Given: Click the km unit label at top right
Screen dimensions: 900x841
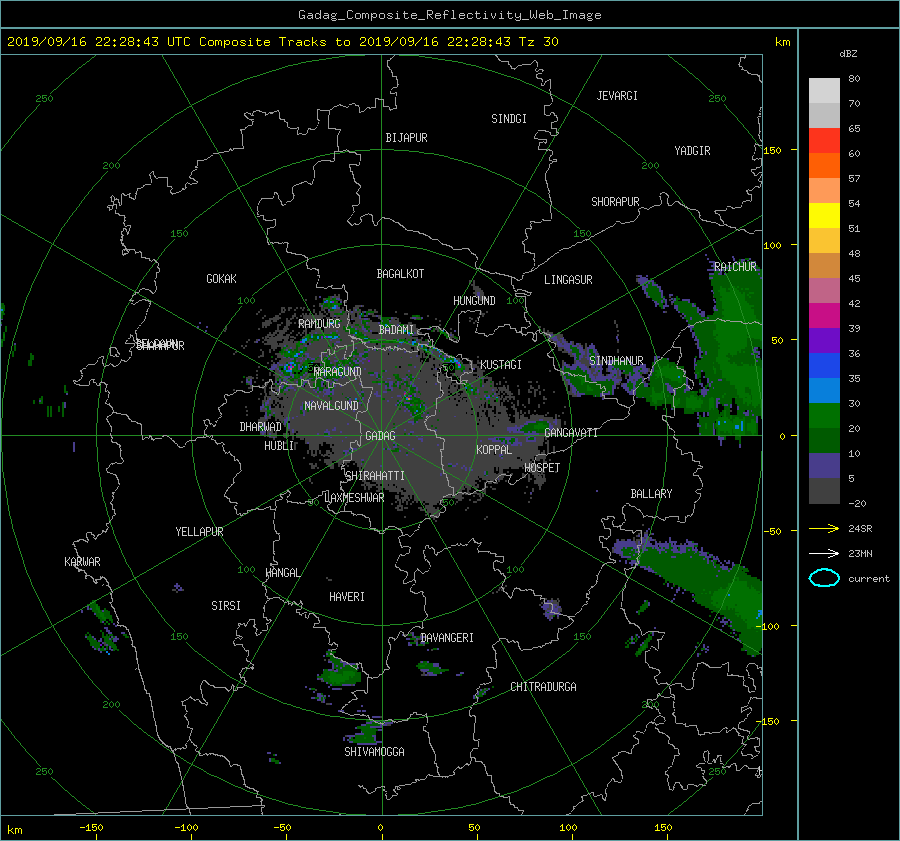Looking at the screenshot, I should click(782, 42).
